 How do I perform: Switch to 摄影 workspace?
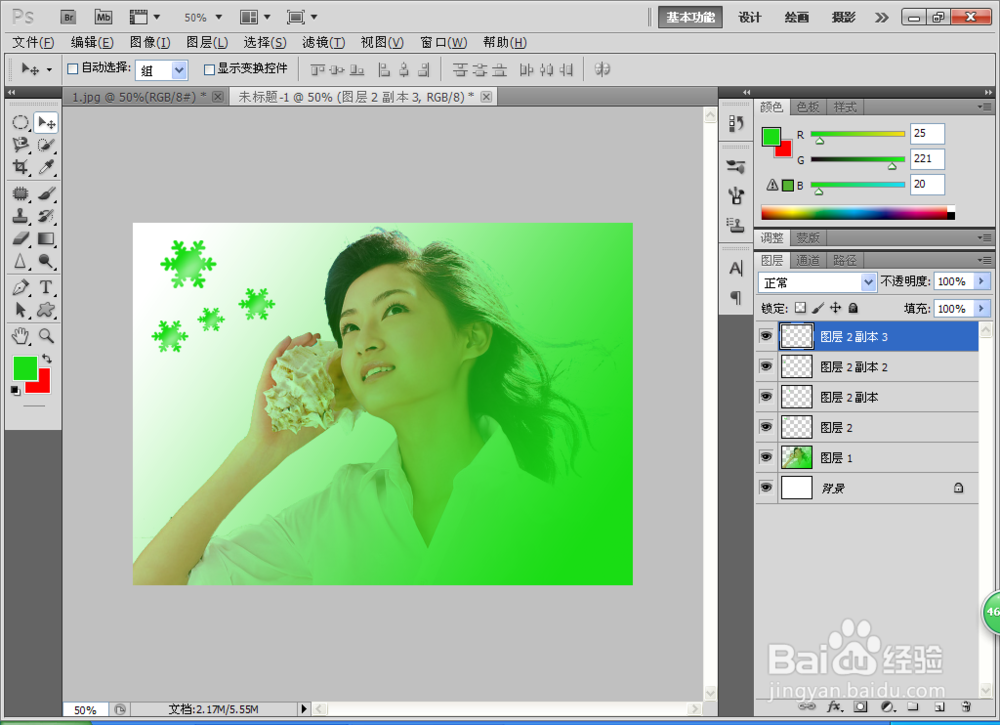(x=843, y=17)
